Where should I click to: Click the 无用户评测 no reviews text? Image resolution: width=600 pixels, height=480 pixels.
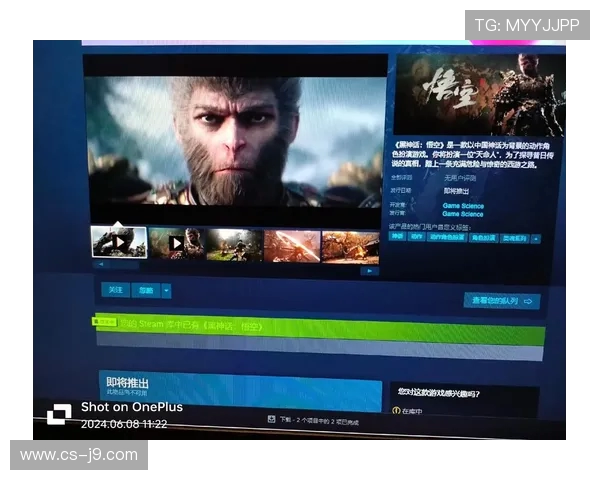point(460,178)
